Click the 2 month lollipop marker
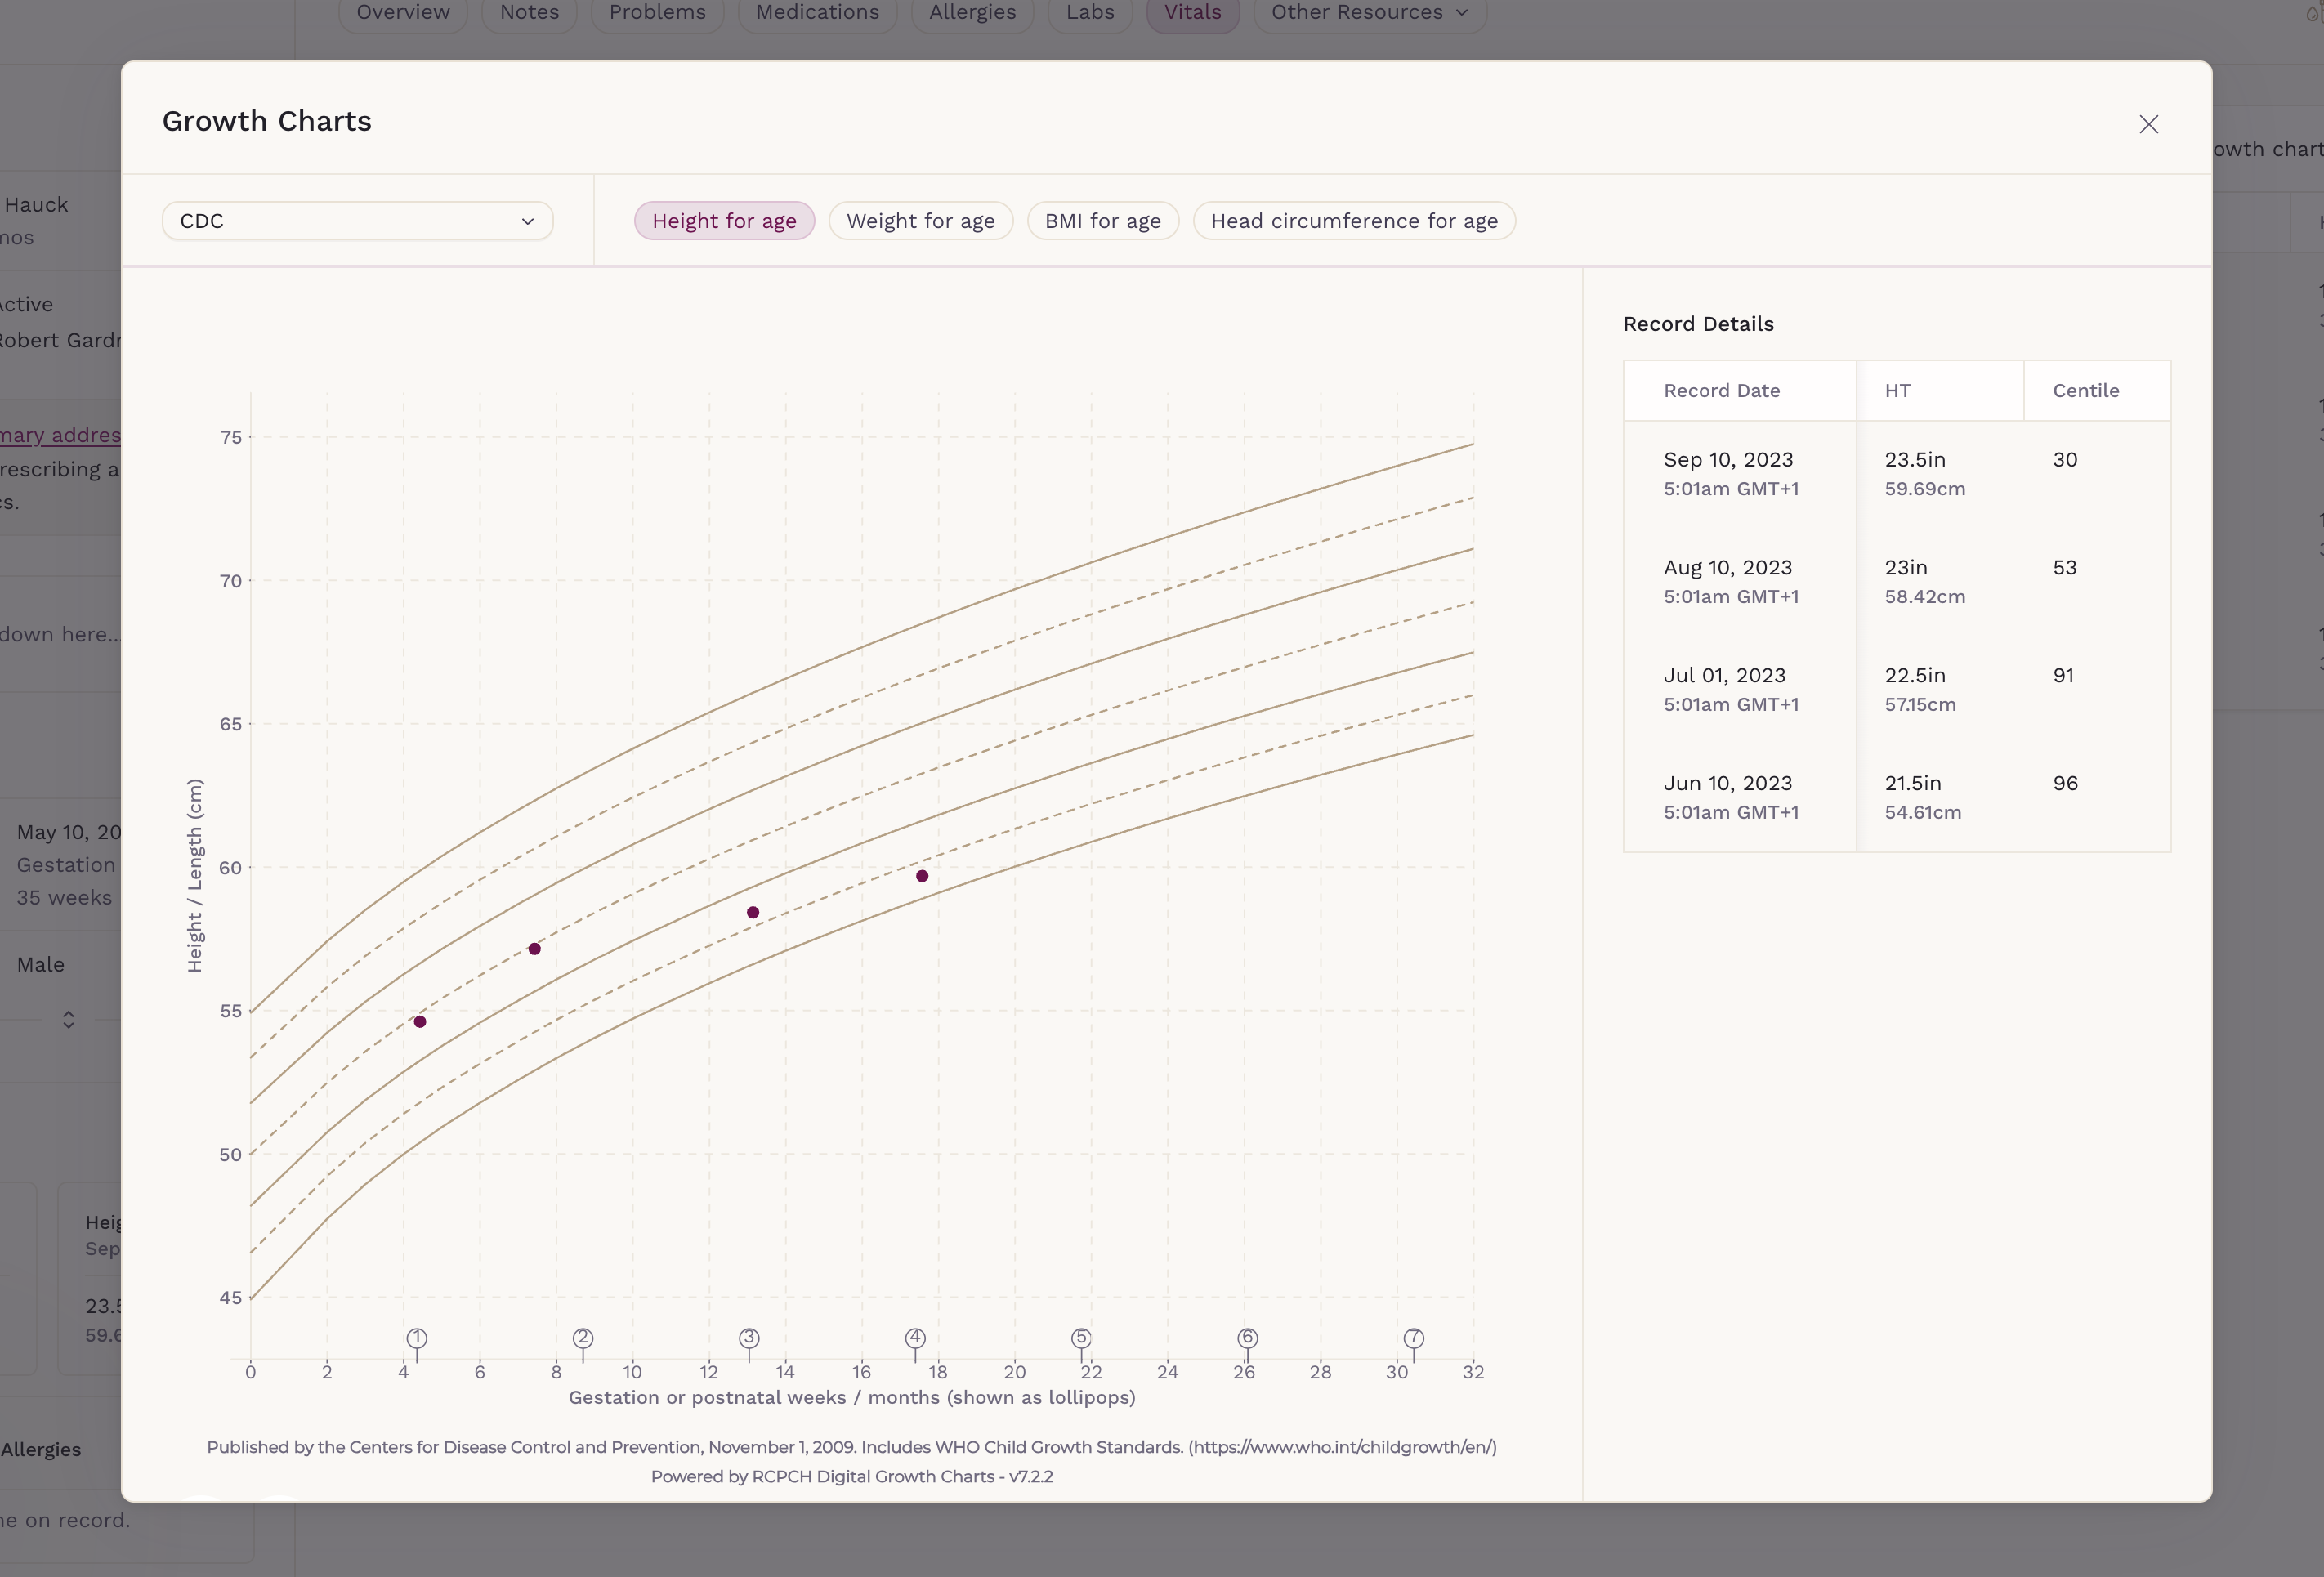The width and height of the screenshot is (2324, 1577). tap(583, 1338)
